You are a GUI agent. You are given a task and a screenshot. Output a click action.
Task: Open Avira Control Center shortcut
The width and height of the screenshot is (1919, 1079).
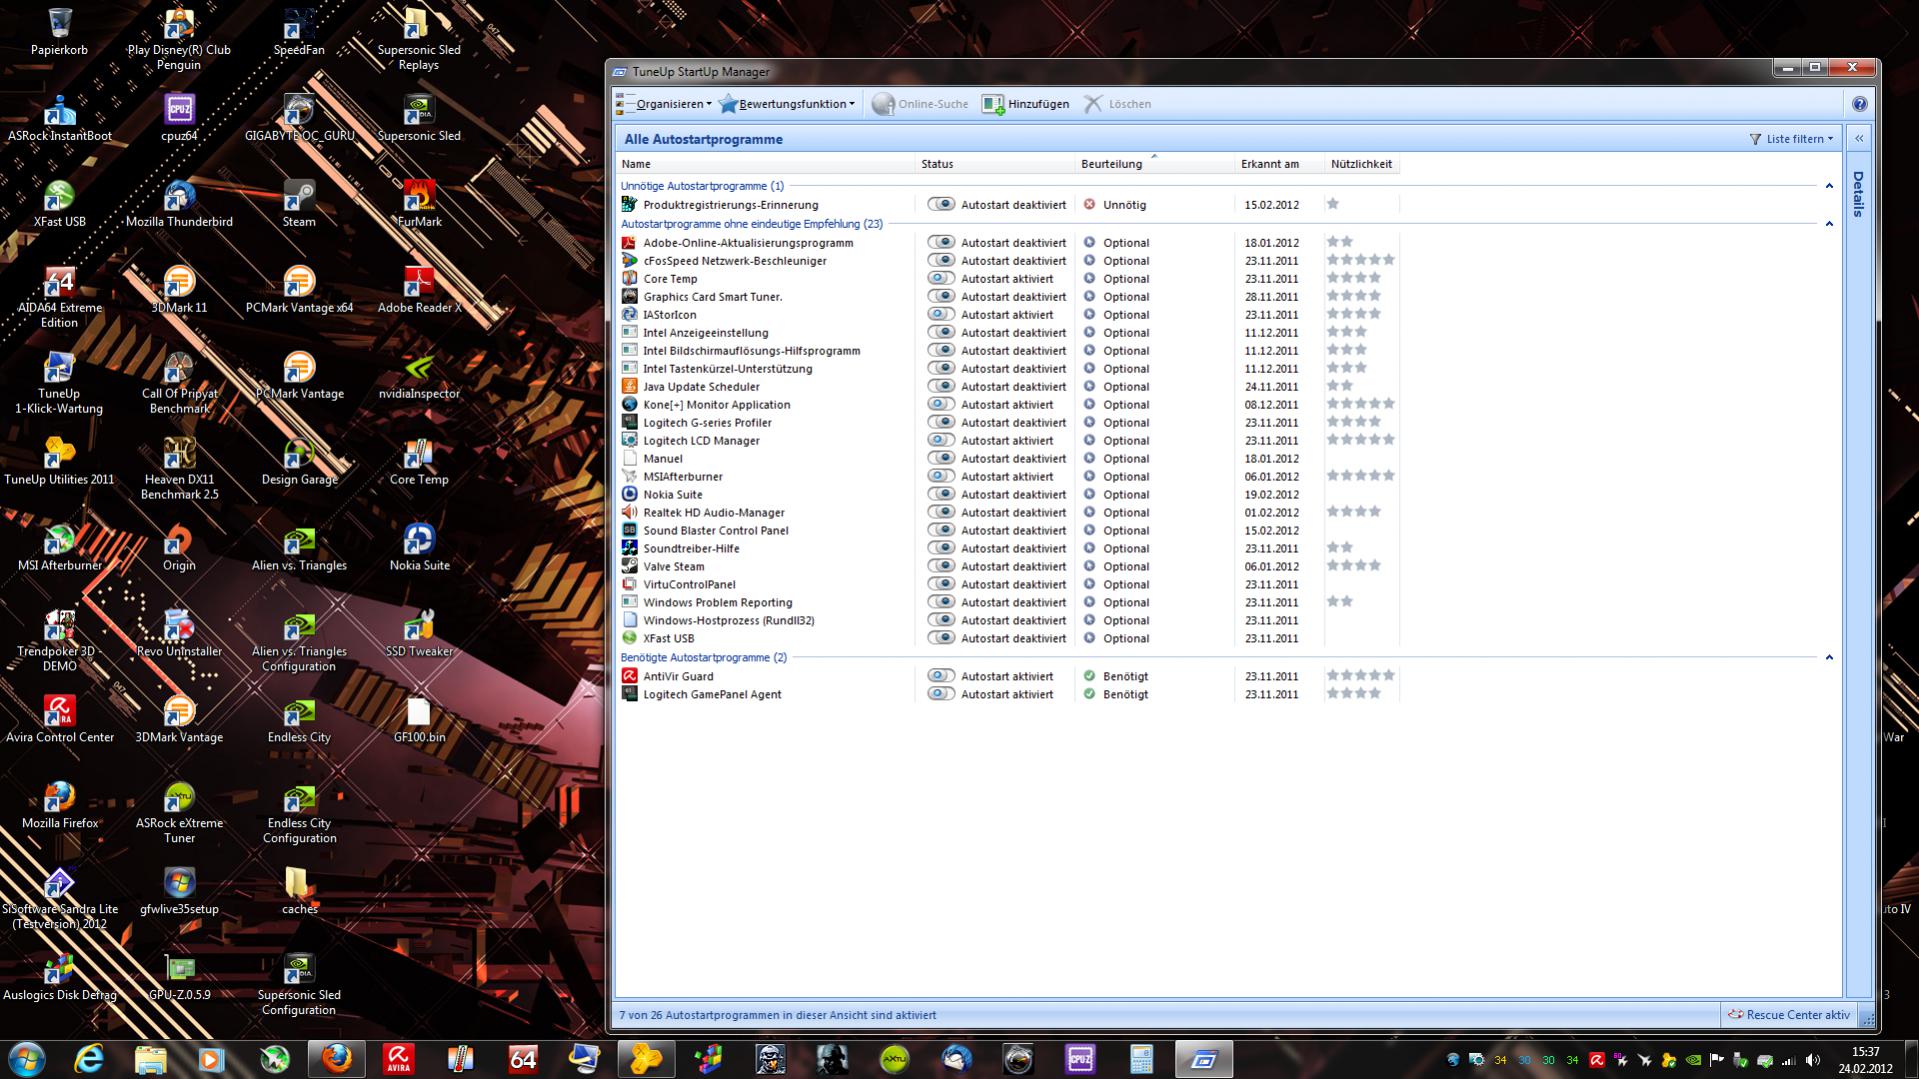59,719
